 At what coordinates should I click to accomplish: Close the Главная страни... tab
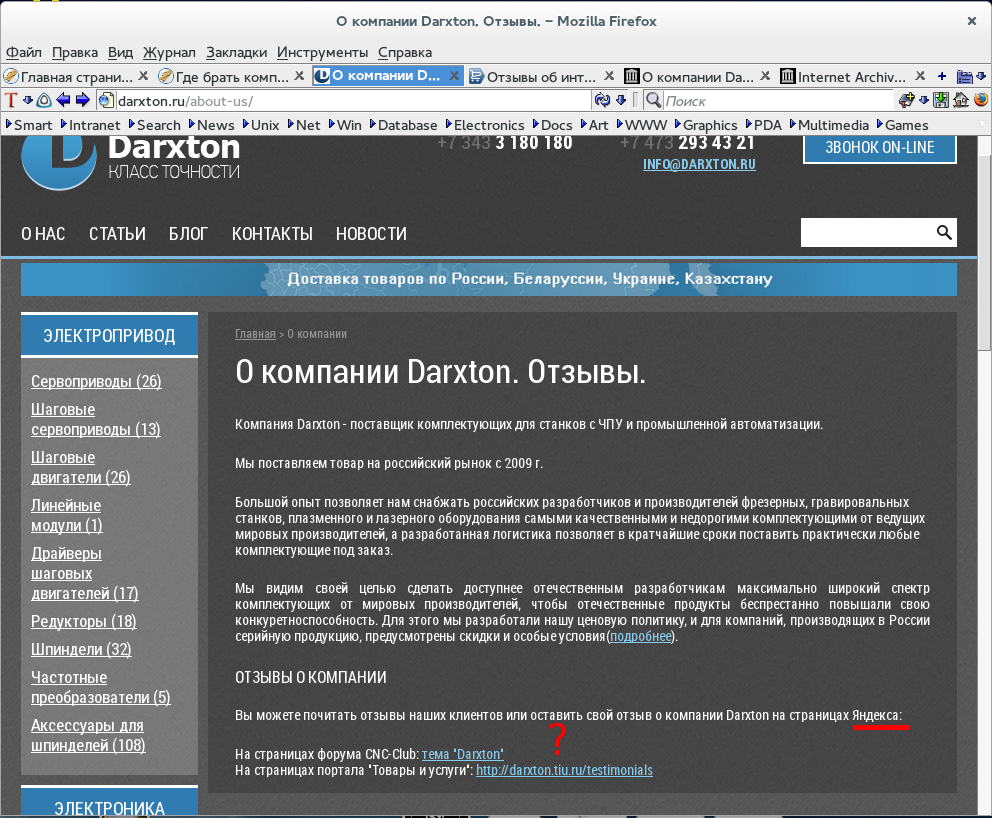[144, 76]
